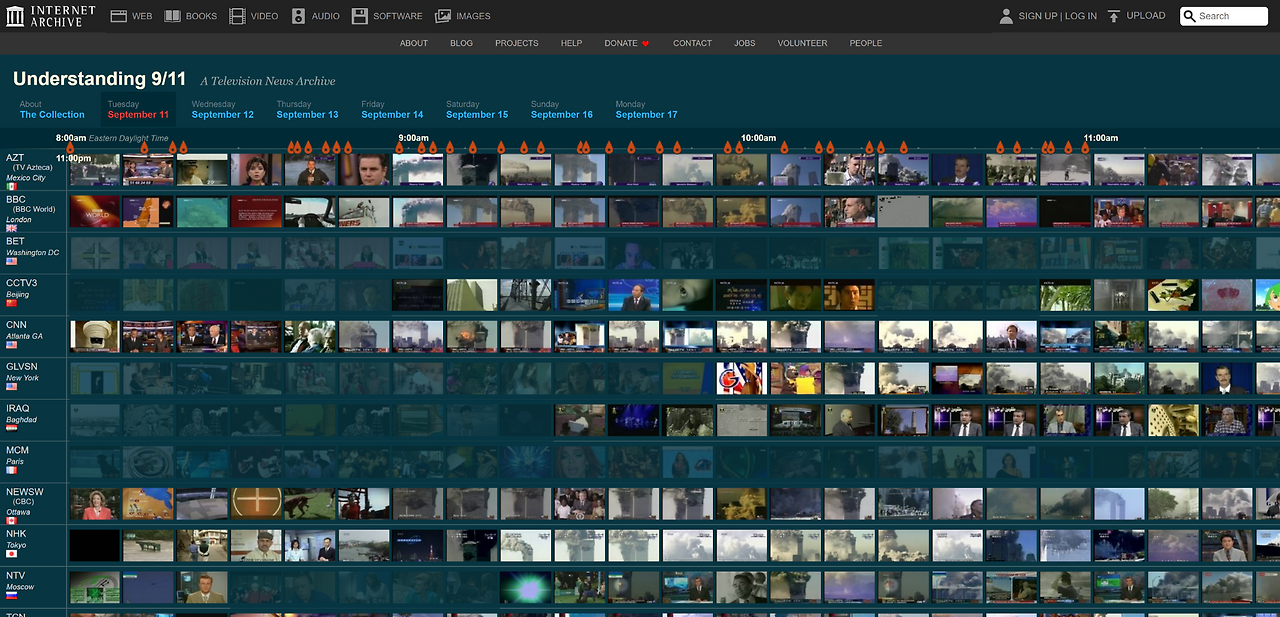Open the first thumbnail in the NTV row

[x=95, y=587]
